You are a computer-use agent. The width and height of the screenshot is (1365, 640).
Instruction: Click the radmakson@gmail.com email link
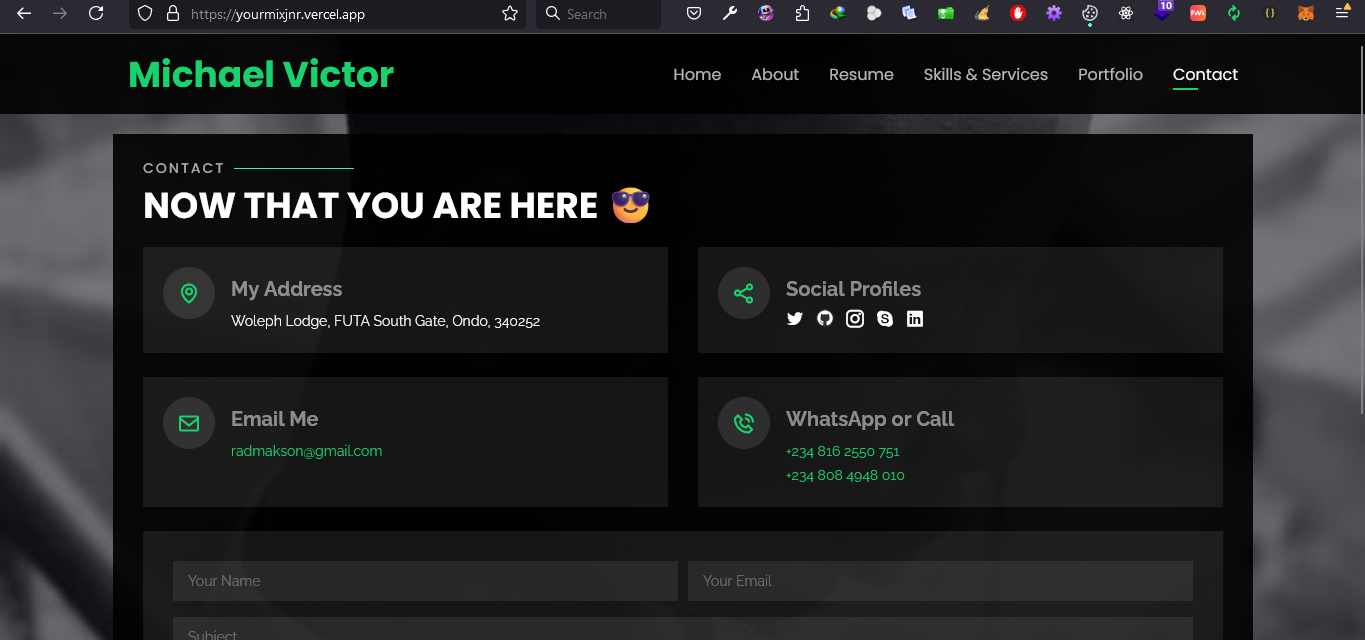click(306, 451)
